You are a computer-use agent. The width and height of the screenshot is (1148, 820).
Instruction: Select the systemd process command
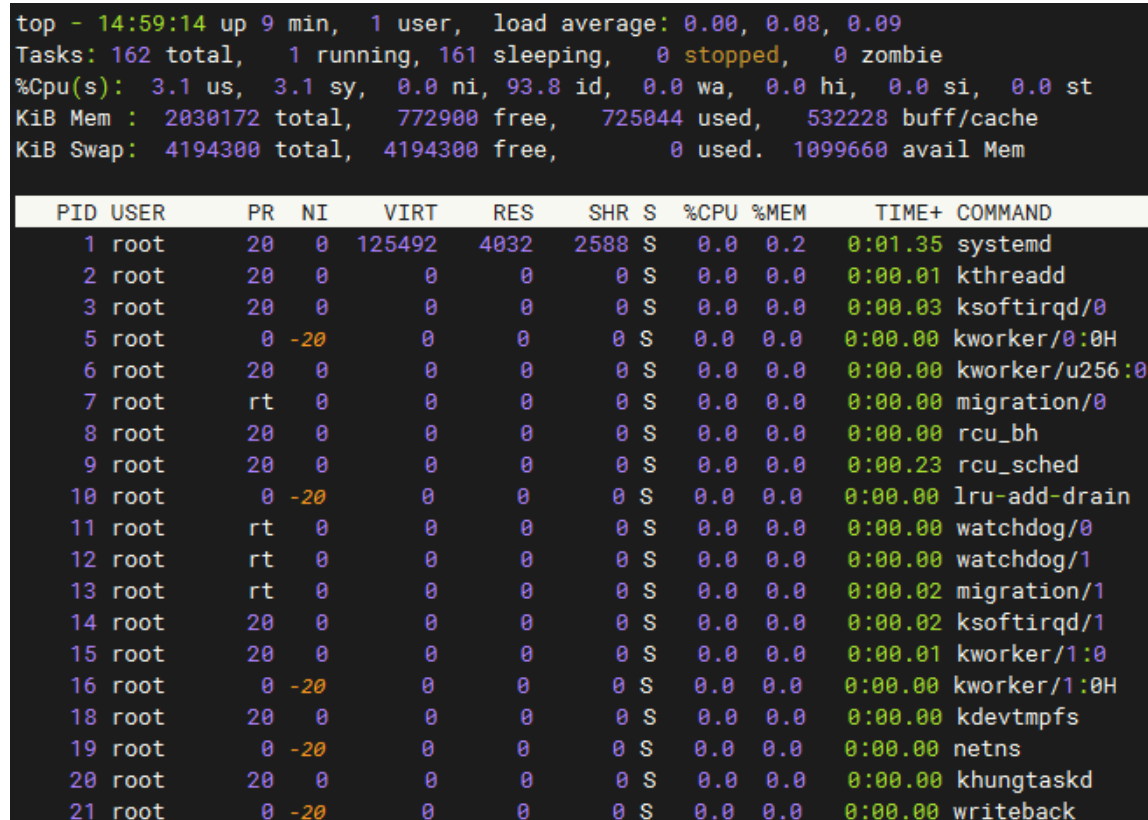coord(1004,244)
